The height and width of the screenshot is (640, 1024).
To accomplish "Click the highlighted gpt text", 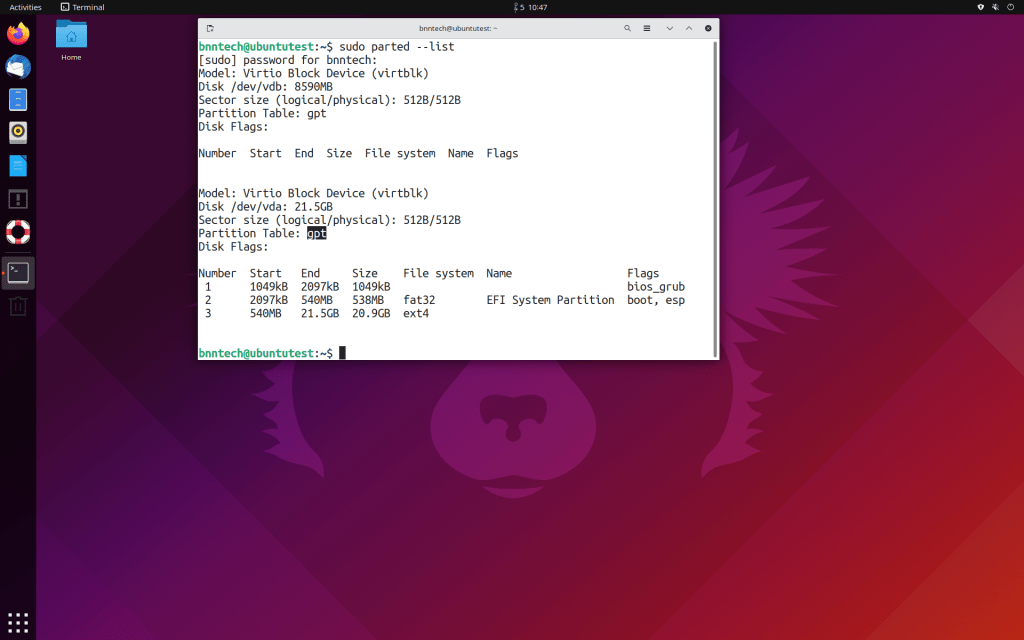I will pos(316,233).
